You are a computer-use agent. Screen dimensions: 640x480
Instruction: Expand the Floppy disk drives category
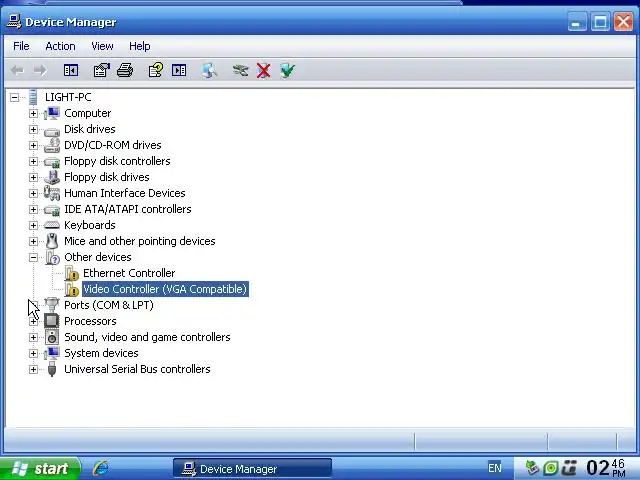(33, 177)
